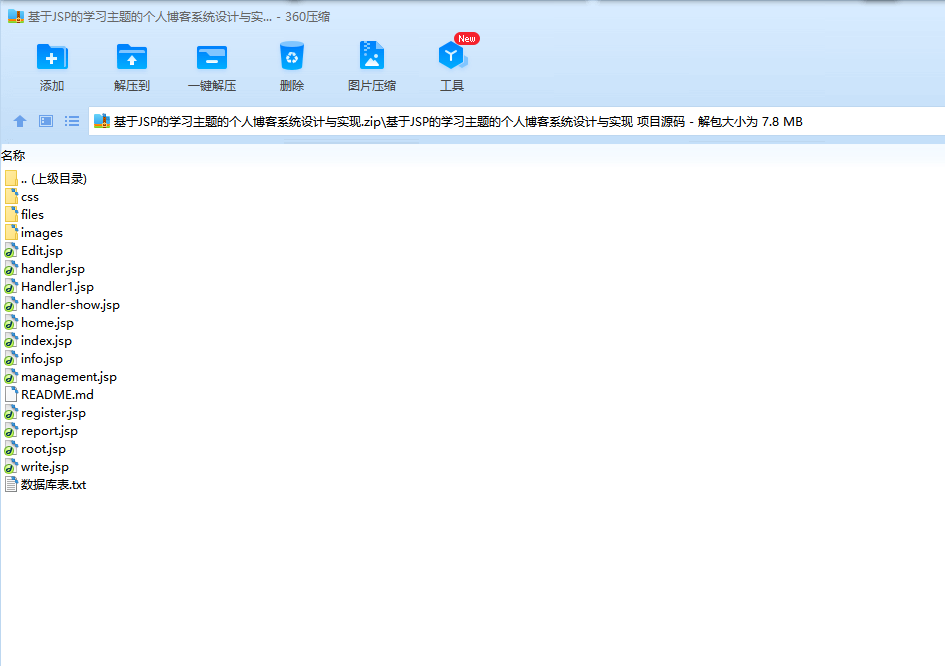Switch to the thumbnail view icon
The width and height of the screenshot is (945, 666).
click(46, 121)
